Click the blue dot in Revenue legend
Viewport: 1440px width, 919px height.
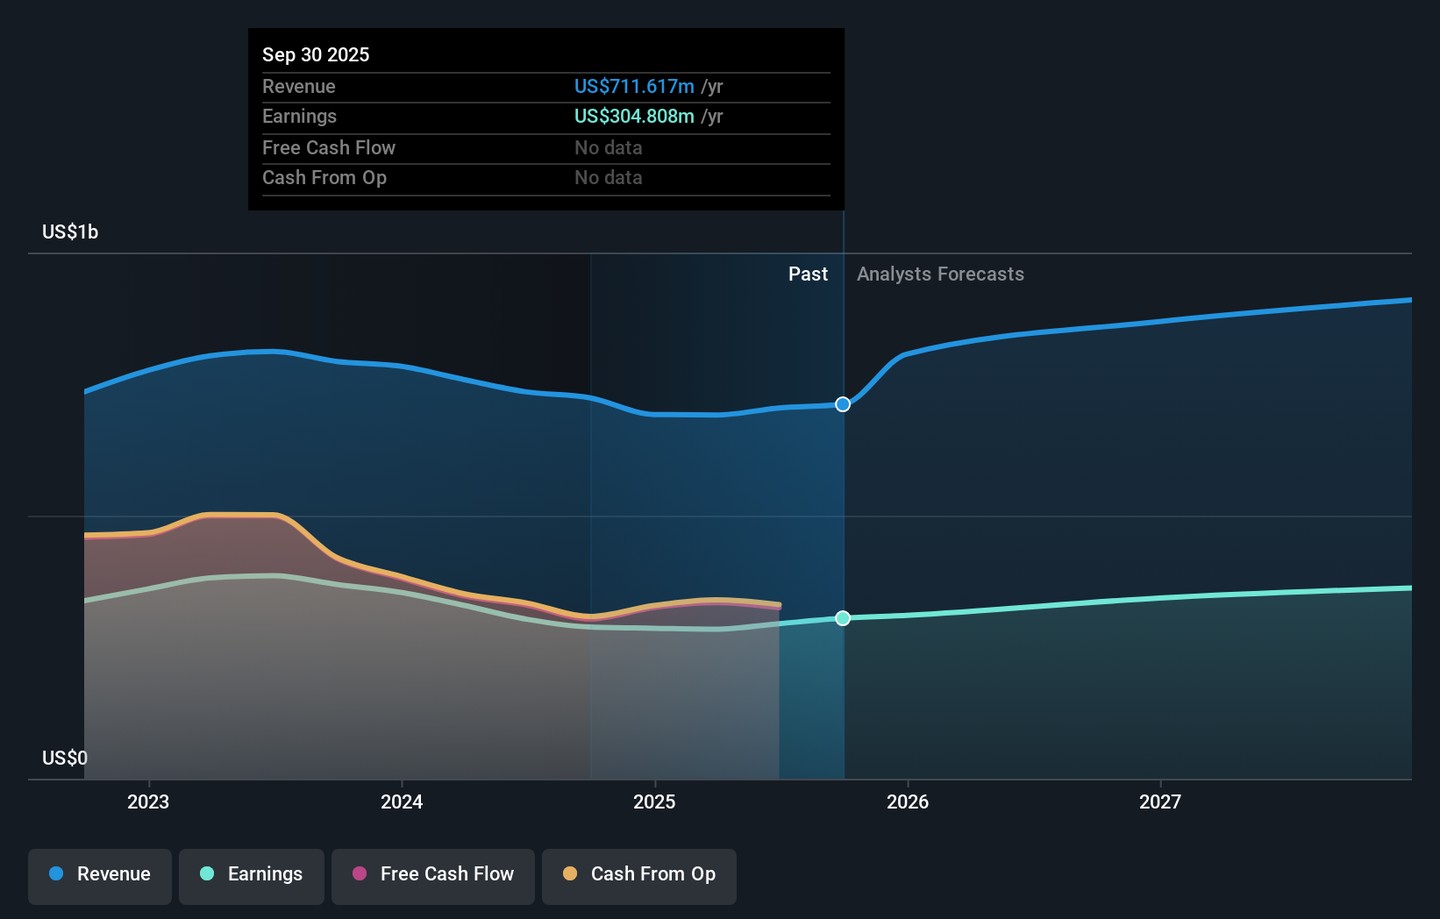pyautogui.click(x=56, y=874)
